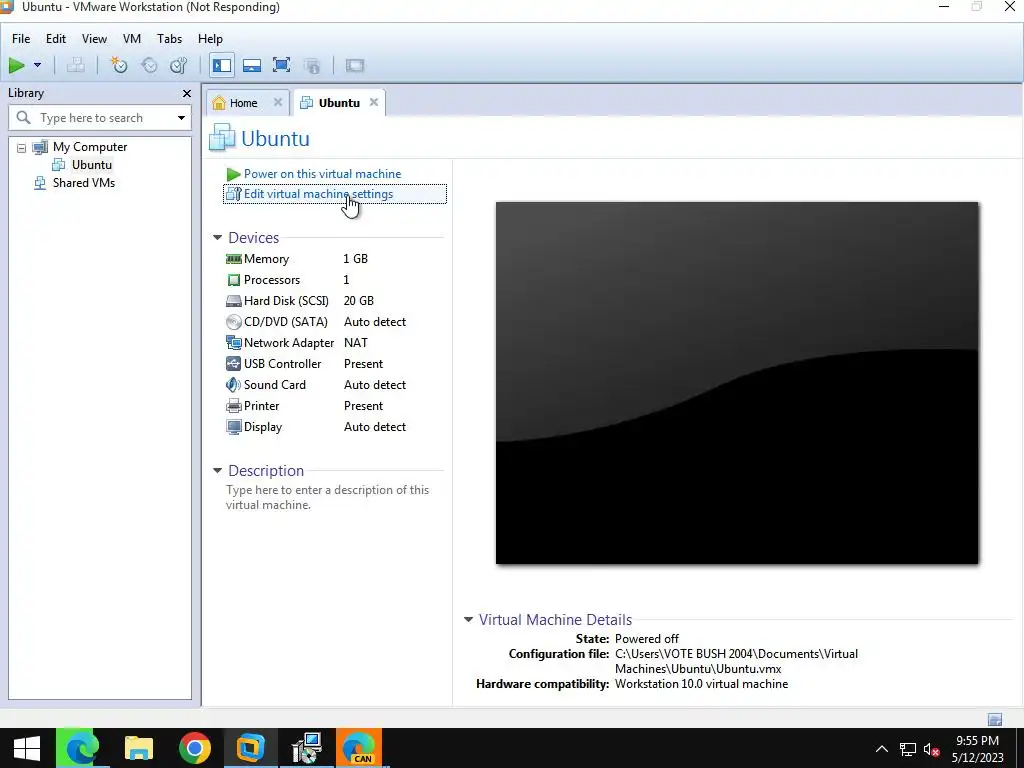This screenshot has width=1024, height=768.
Task: Click the Revert to Snapshot toolbar icon
Action: pos(150,65)
